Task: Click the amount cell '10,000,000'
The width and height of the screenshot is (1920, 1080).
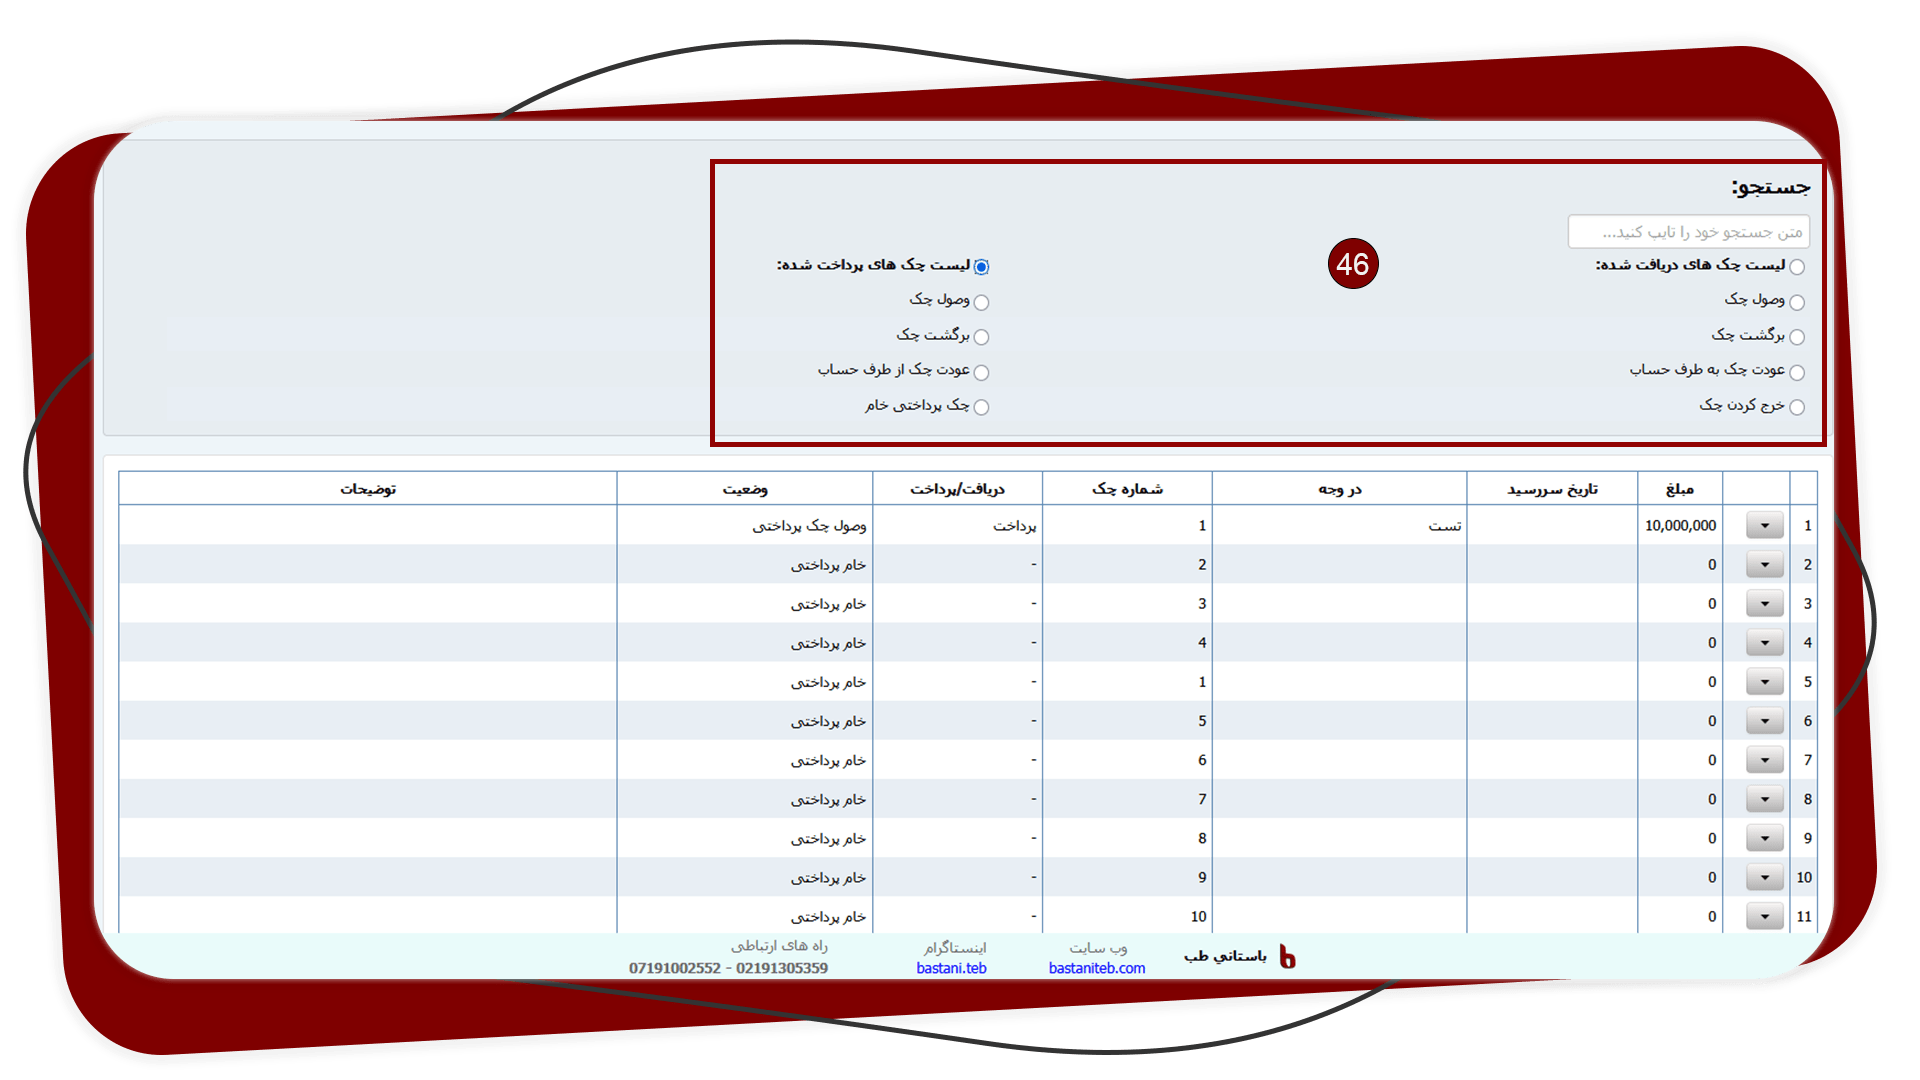Action: (1680, 525)
